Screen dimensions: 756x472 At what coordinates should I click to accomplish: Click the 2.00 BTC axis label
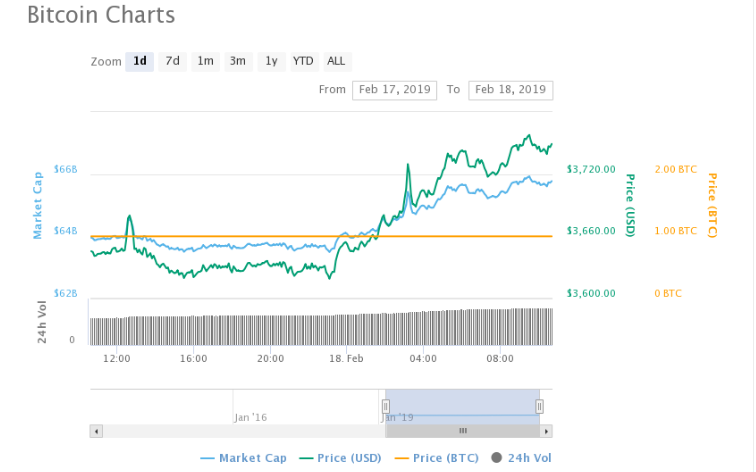675,169
